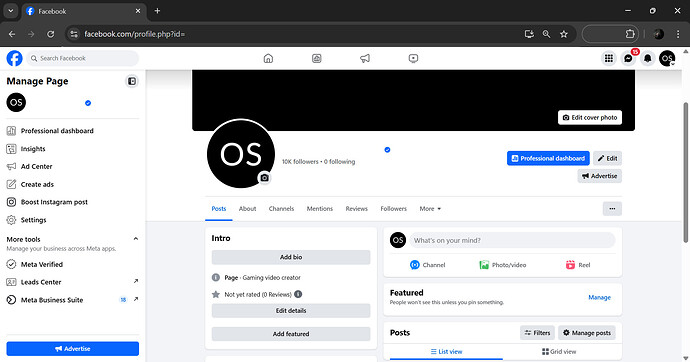Image resolution: width=690 pixels, height=362 pixels.
Task: Collapse the Manage Page sidebar
Action: pyautogui.click(x=132, y=81)
